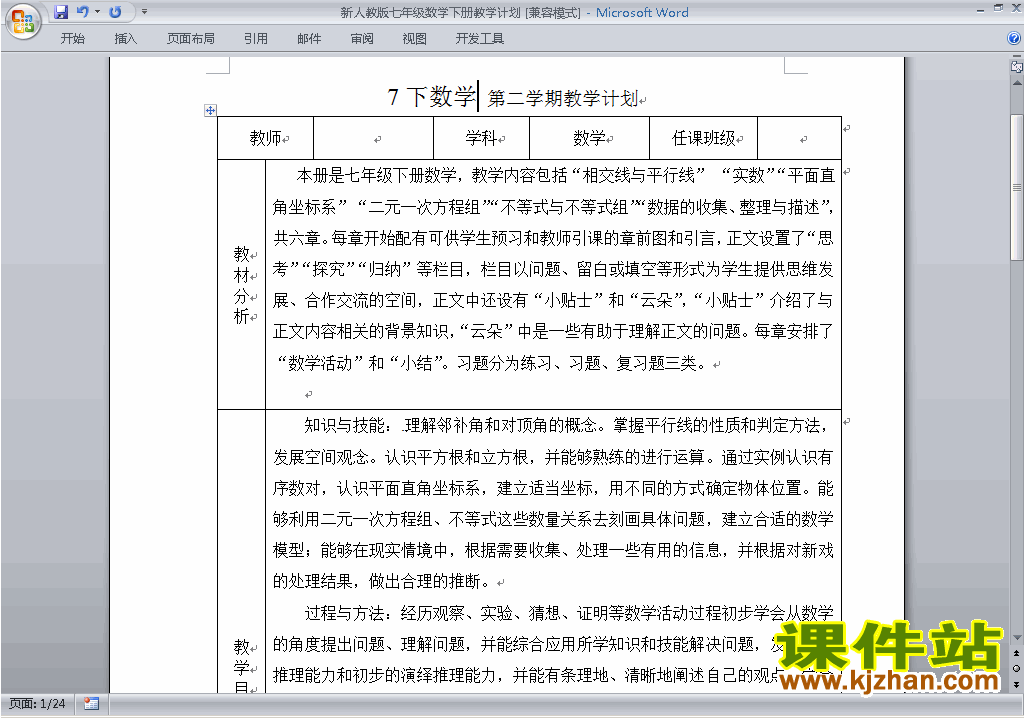Click the 任课班级 table cell

coord(703,138)
